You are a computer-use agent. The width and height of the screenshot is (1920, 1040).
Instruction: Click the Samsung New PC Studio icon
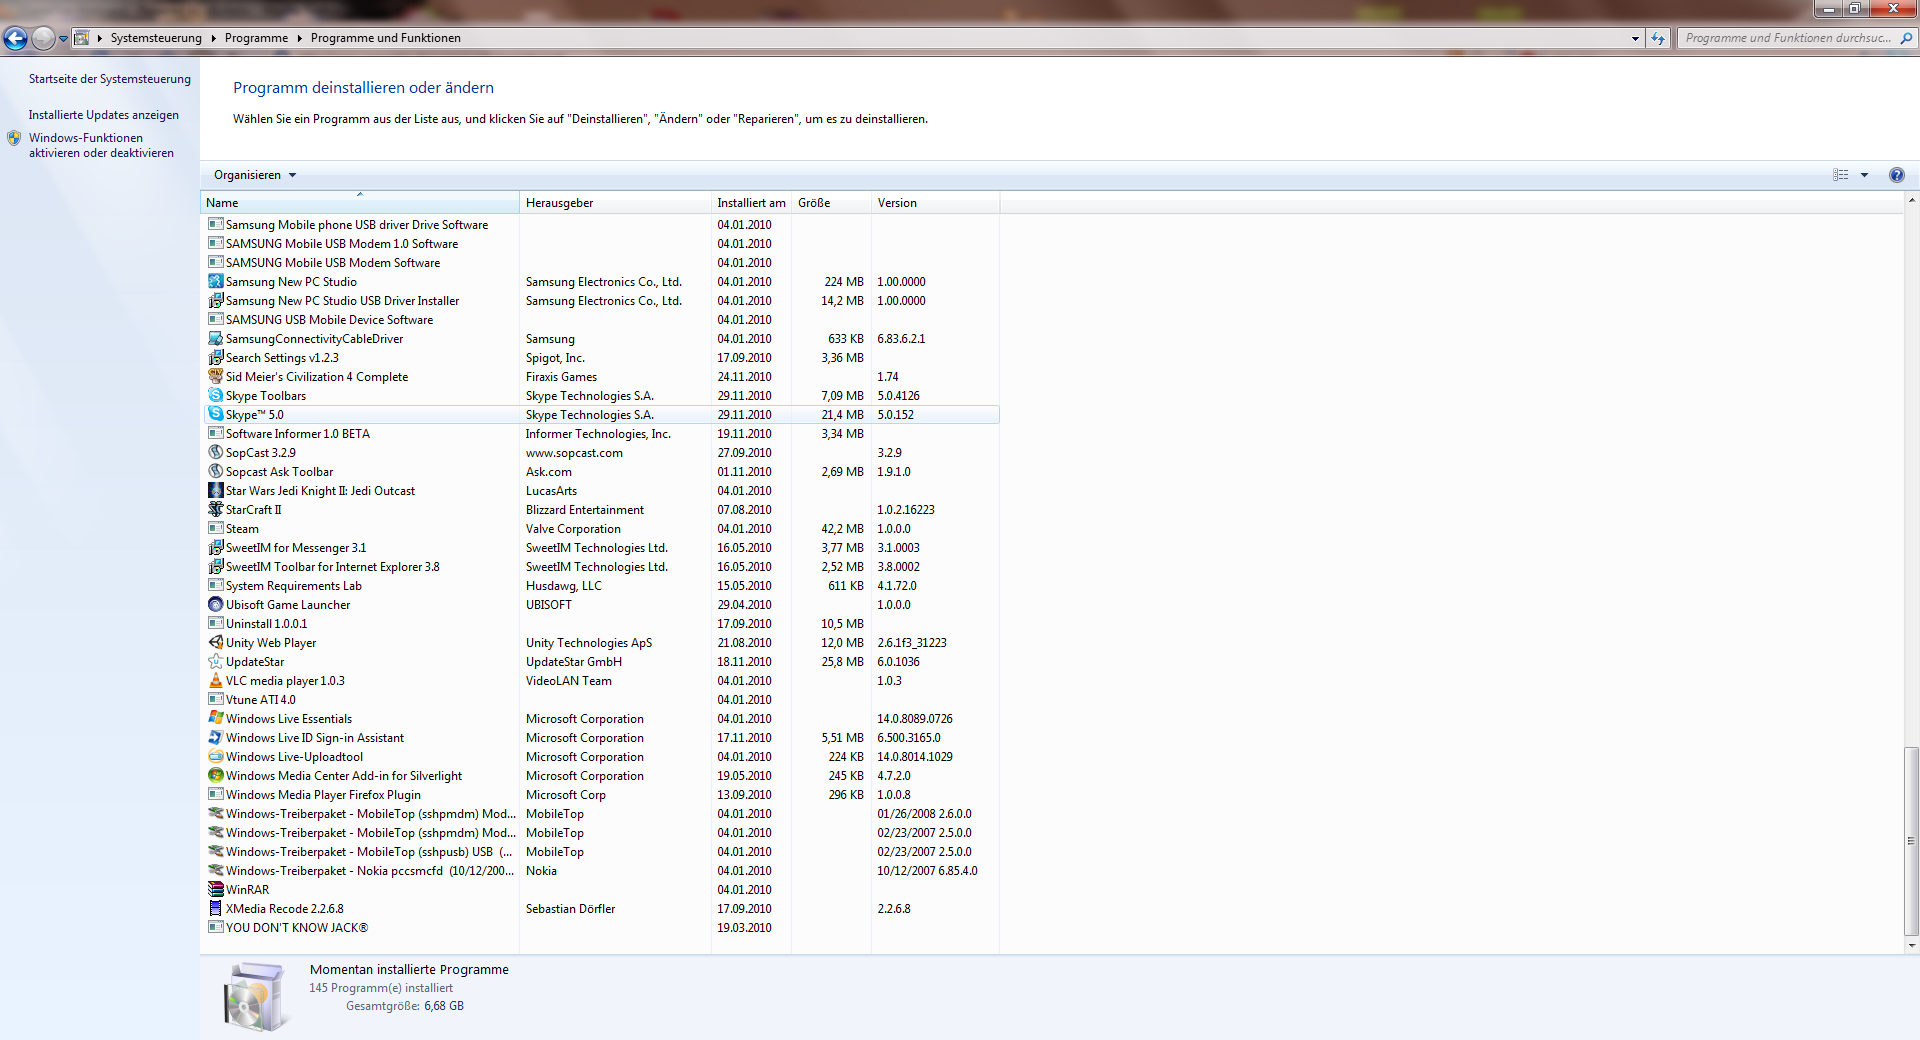pos(215,281)
